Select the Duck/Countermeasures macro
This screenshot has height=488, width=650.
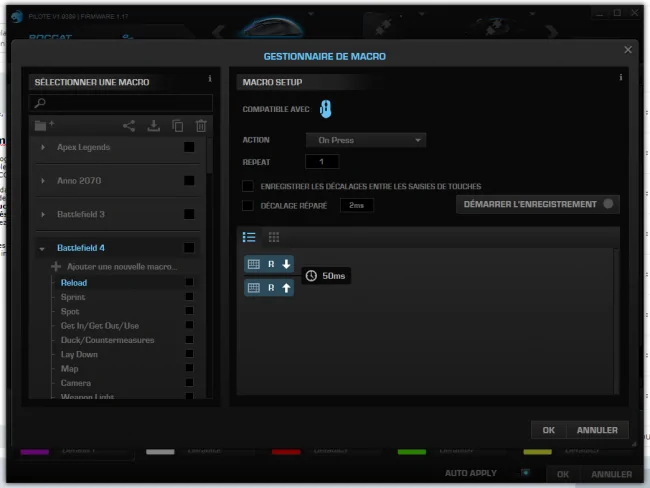tap(107, 340)
